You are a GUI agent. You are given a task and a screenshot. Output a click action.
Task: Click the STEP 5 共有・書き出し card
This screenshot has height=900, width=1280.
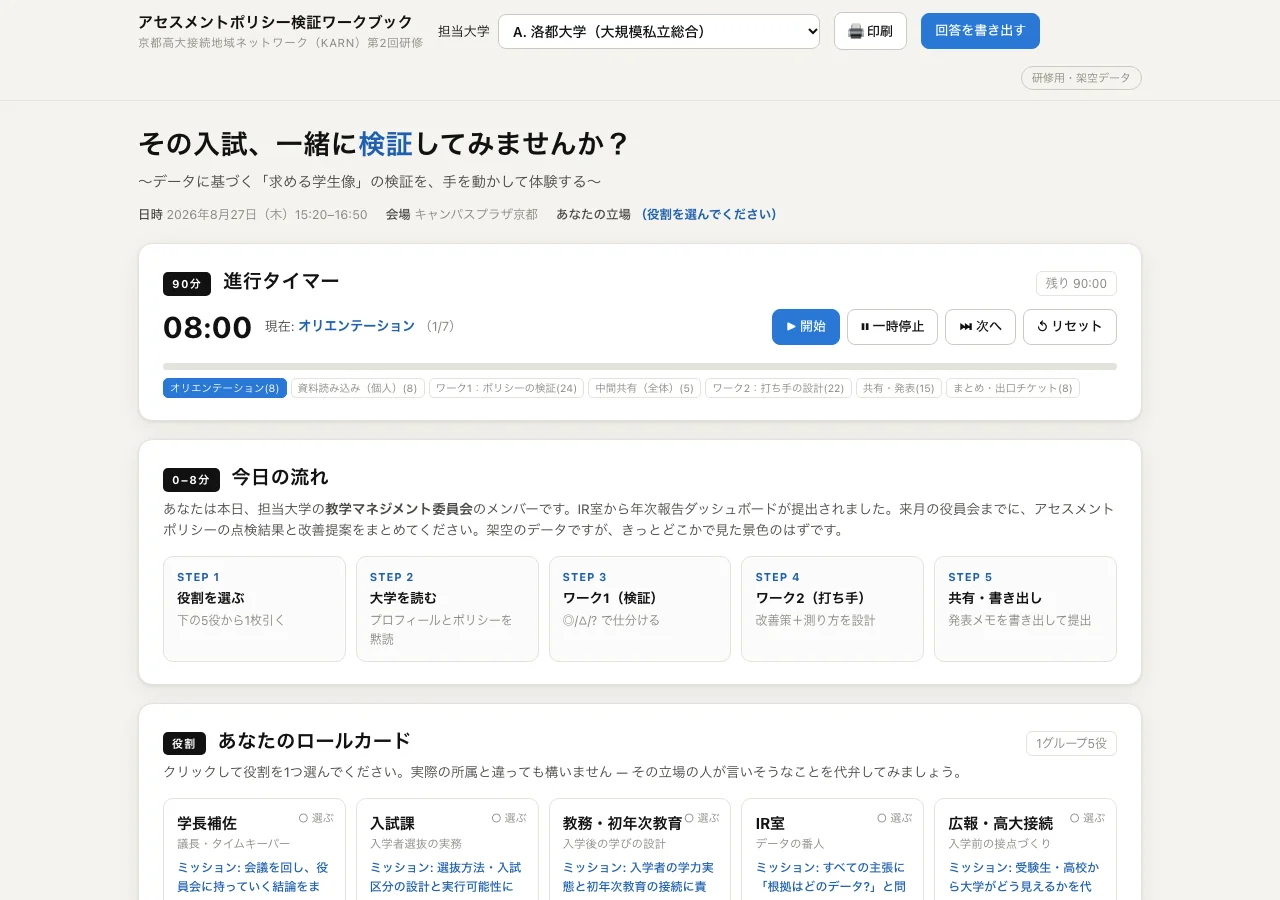1025,609
